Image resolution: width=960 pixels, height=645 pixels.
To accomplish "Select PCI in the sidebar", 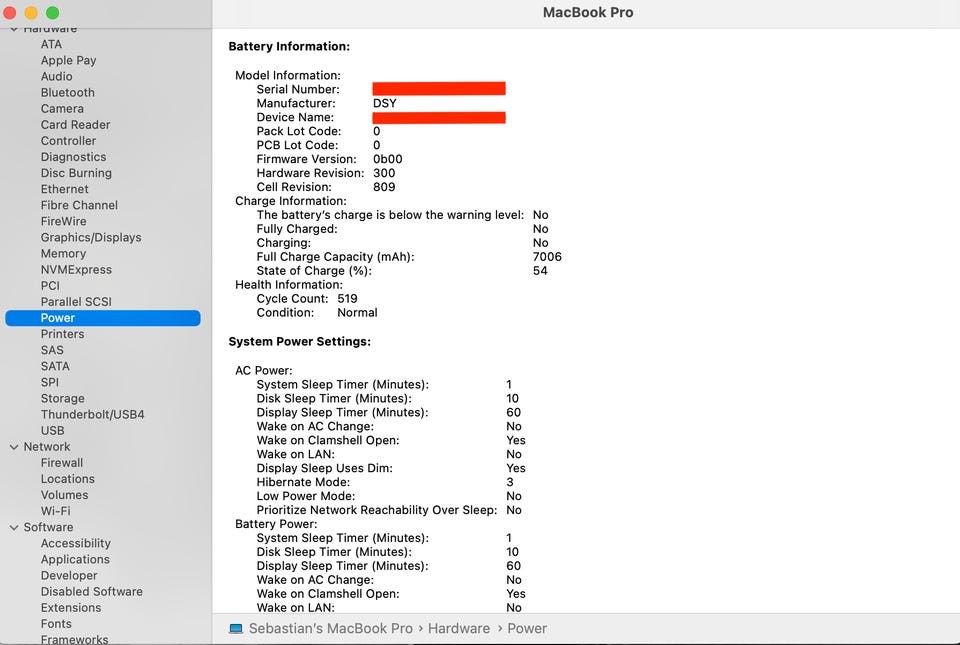I will [50, 285].
